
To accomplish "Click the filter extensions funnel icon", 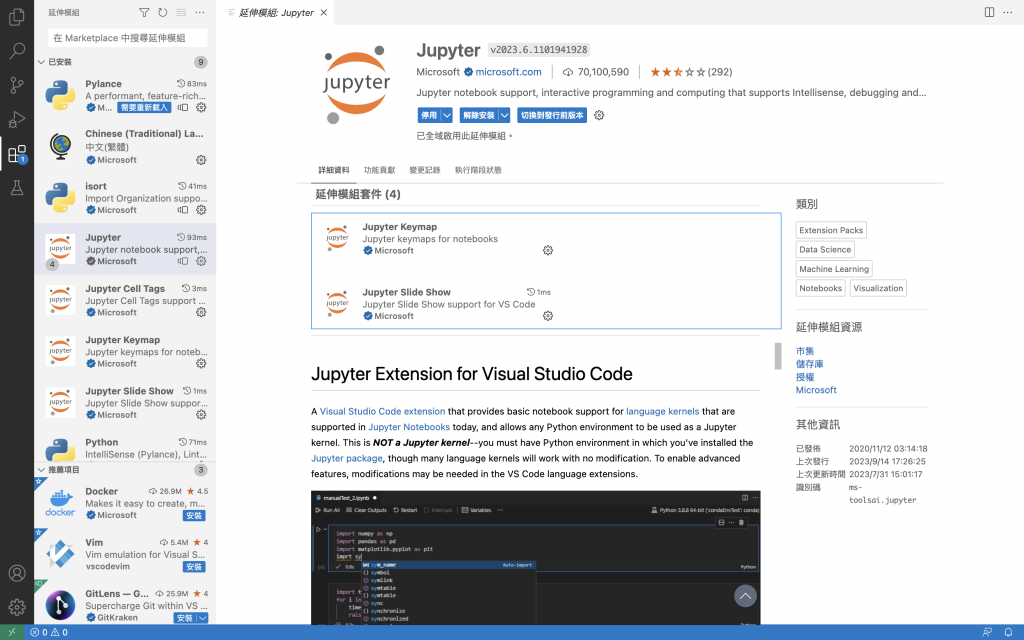I will pyautogui.click(x=144, y=12).
